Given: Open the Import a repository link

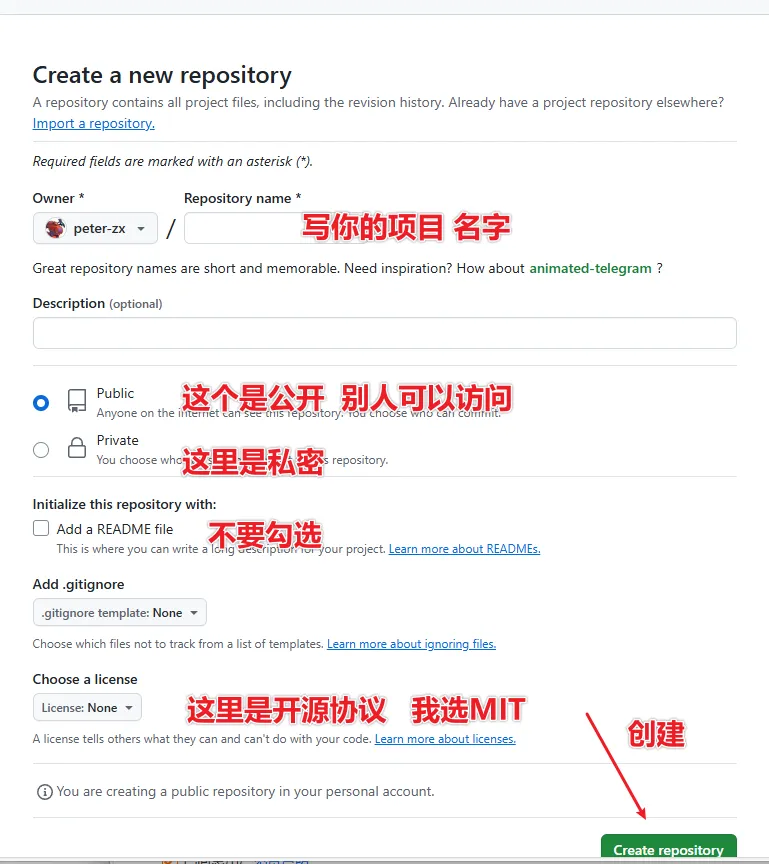Looking at the screenshot, I should (94, 123).
